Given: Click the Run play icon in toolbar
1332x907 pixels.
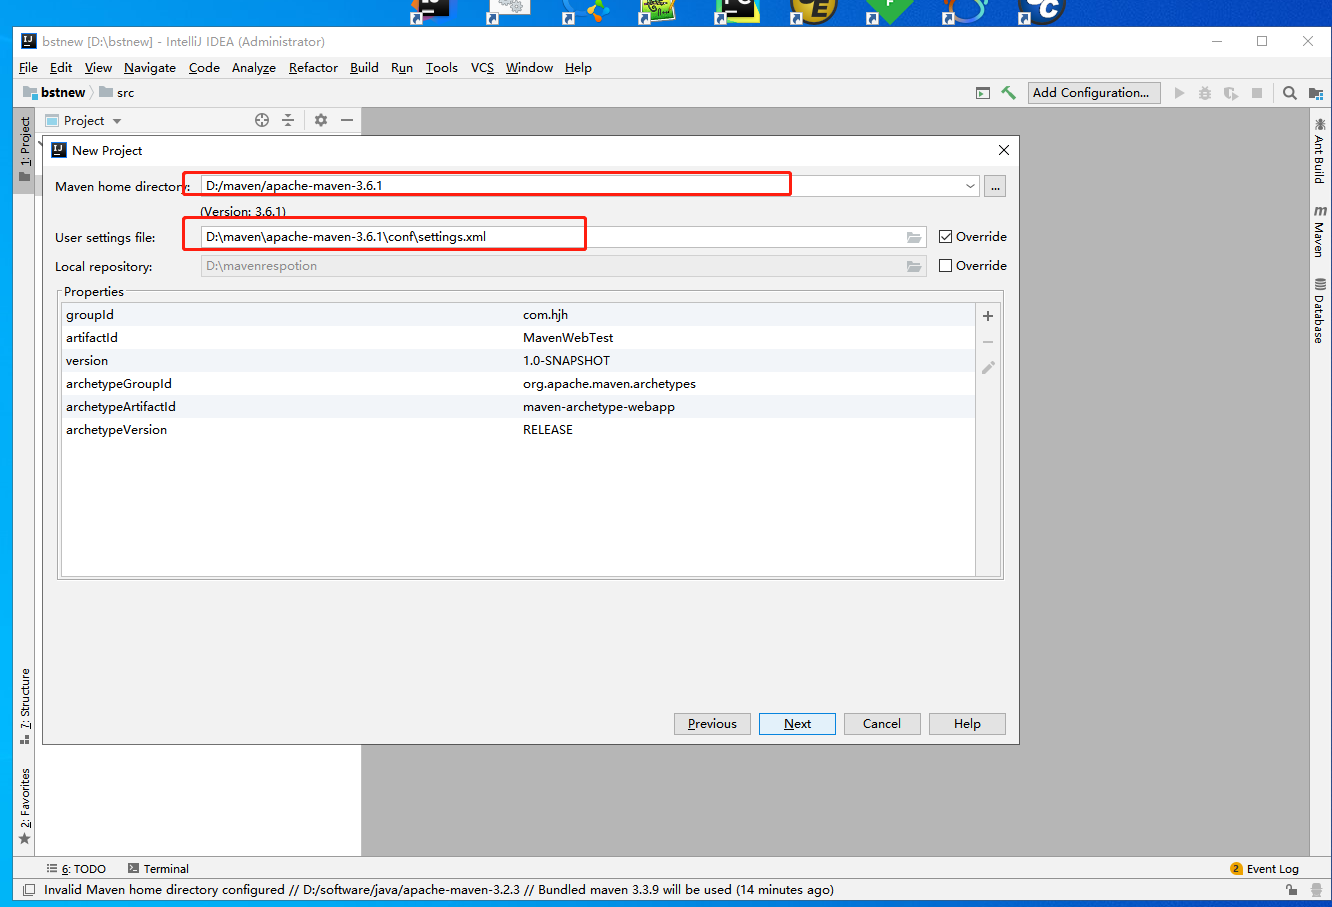Looking at the screenshot, I should point(1179,93).
